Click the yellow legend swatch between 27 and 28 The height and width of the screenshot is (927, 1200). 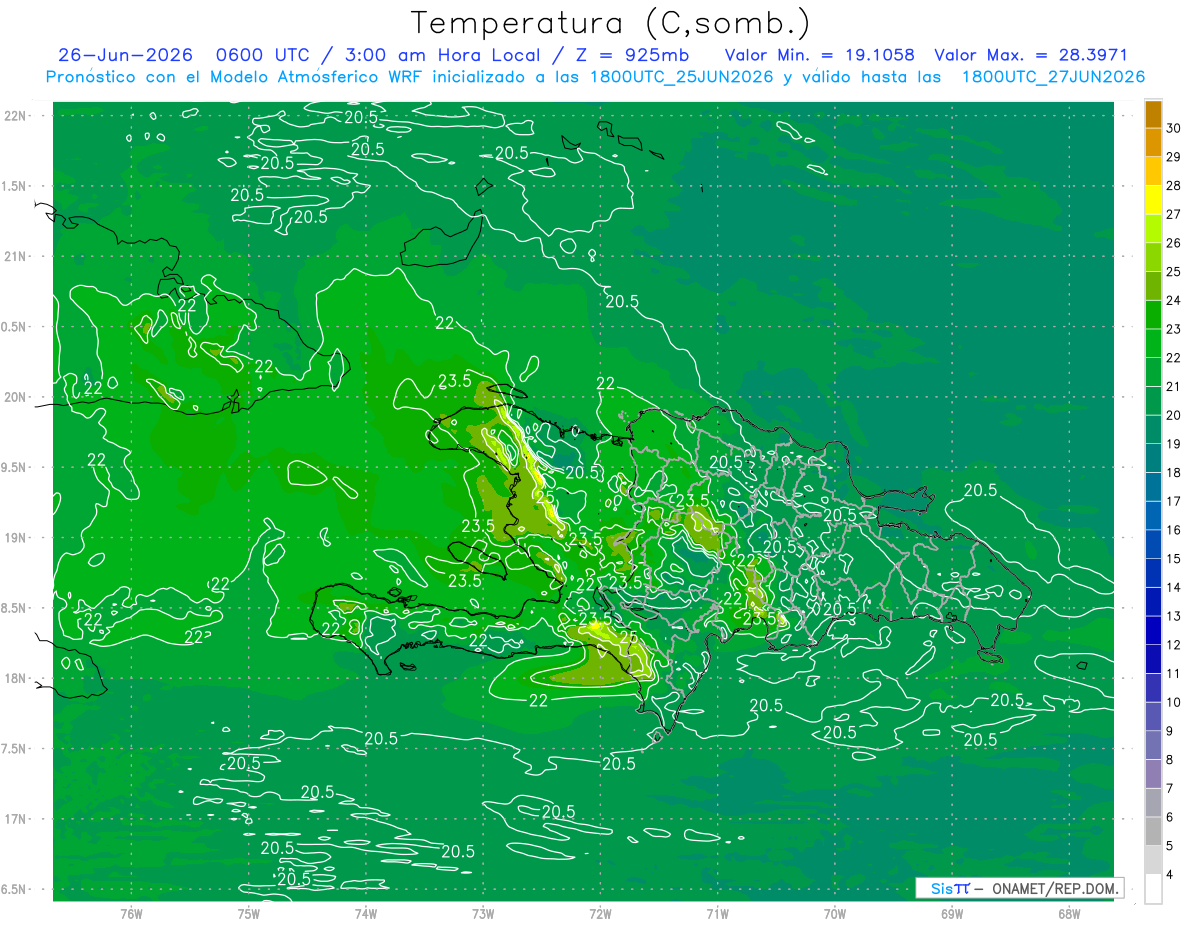pos(1153,200)
